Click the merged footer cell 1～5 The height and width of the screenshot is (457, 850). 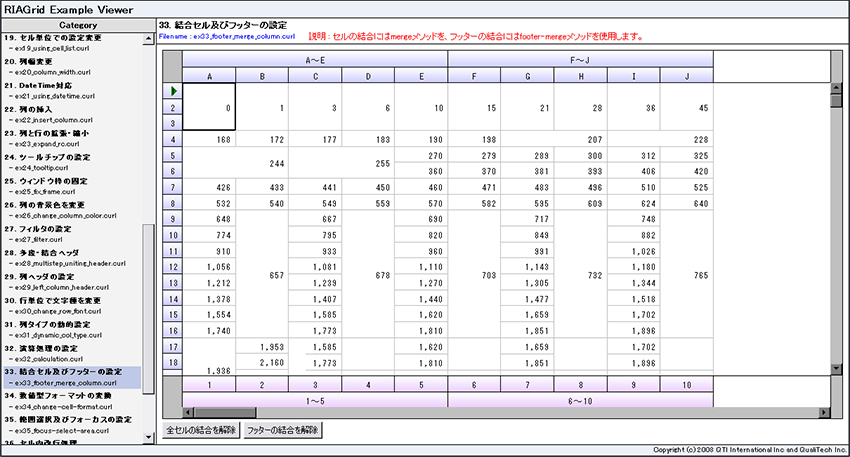[314, 398]
